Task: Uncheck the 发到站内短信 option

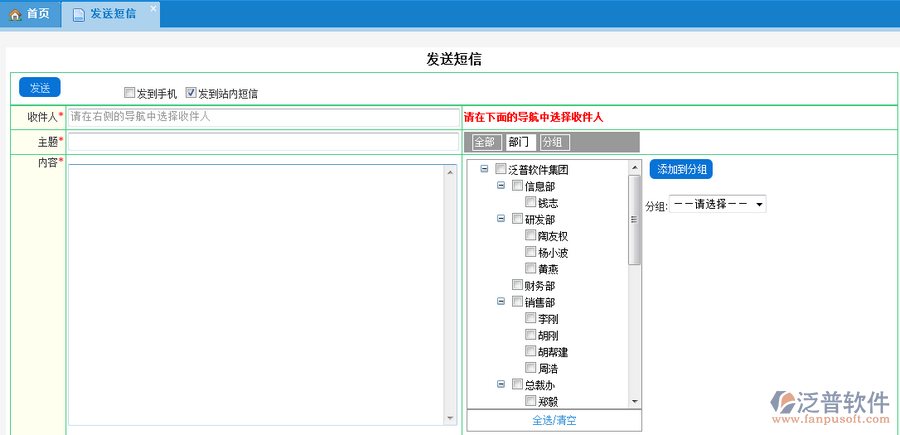Action: (191, 93)
